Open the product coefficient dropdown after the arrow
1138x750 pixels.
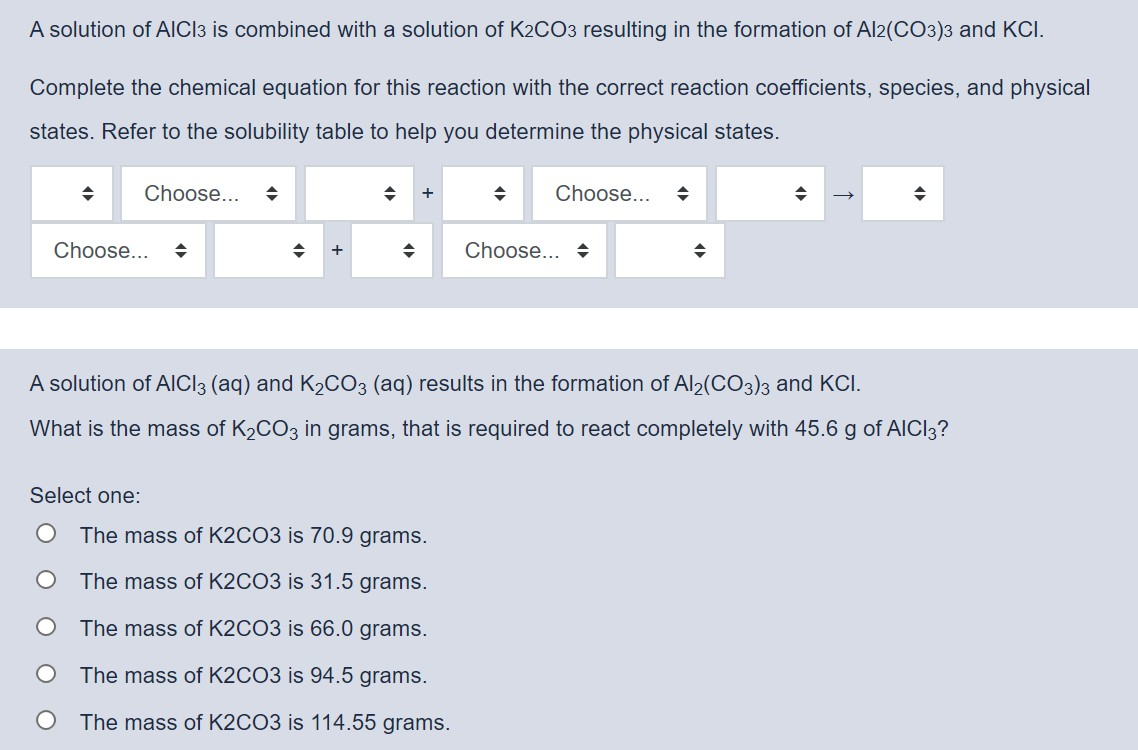(902, 193)
